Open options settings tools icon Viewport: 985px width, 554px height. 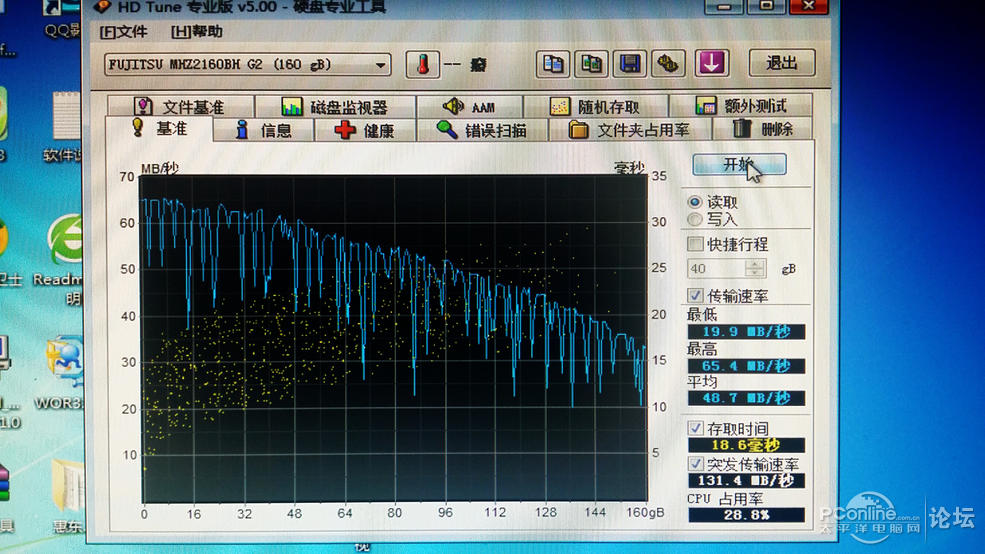pyautogui.click(x=668, y=63)
